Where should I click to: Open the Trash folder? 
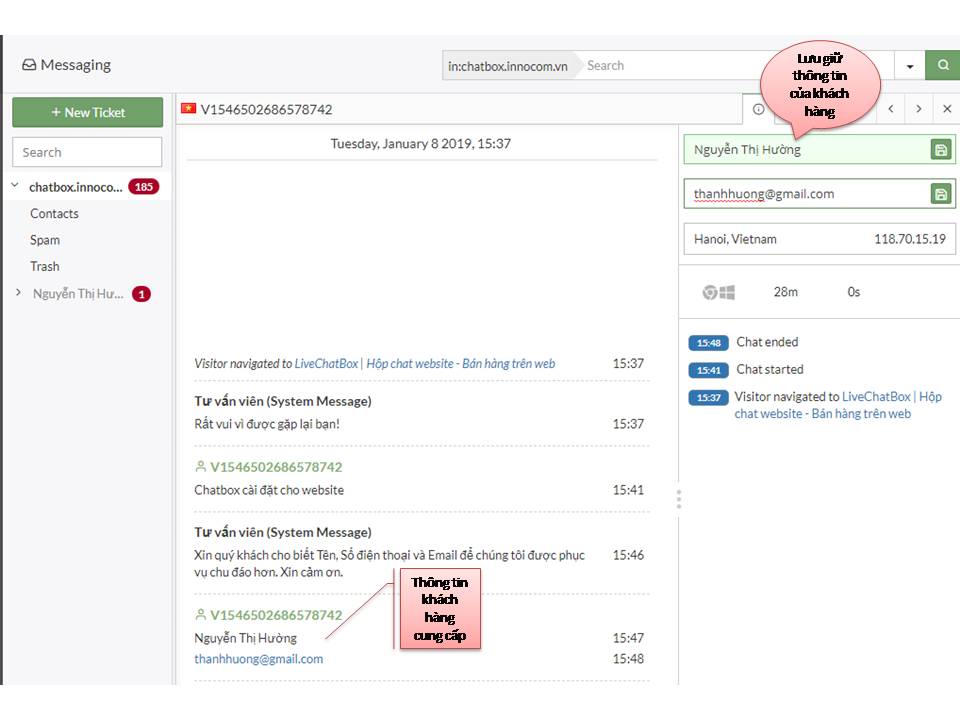tap(45, 266)
